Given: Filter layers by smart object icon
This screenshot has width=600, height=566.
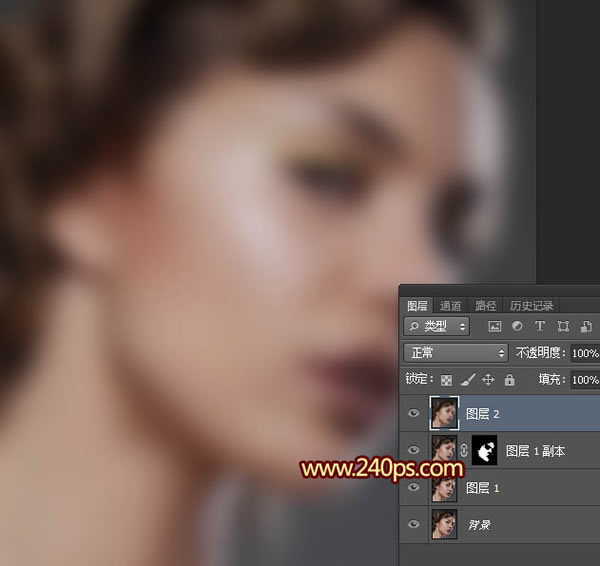Looking at the screenshot, I should tap(586, 326).
